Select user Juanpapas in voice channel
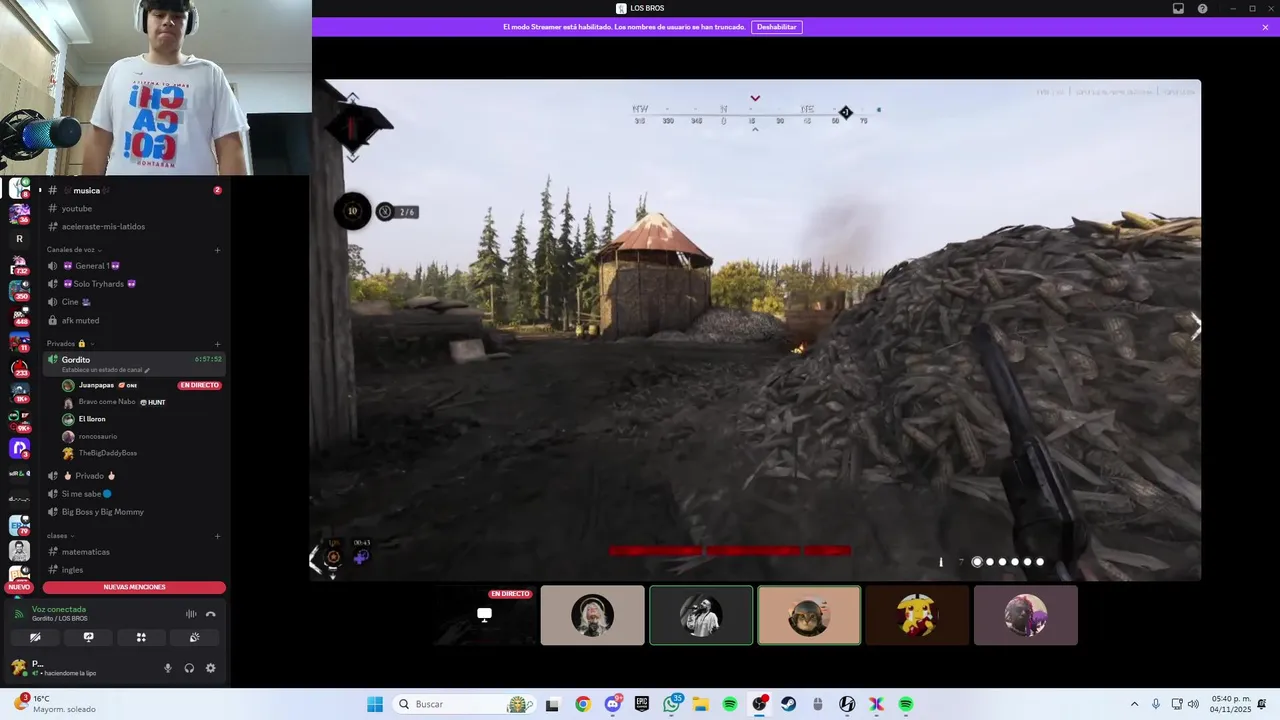 96,385
